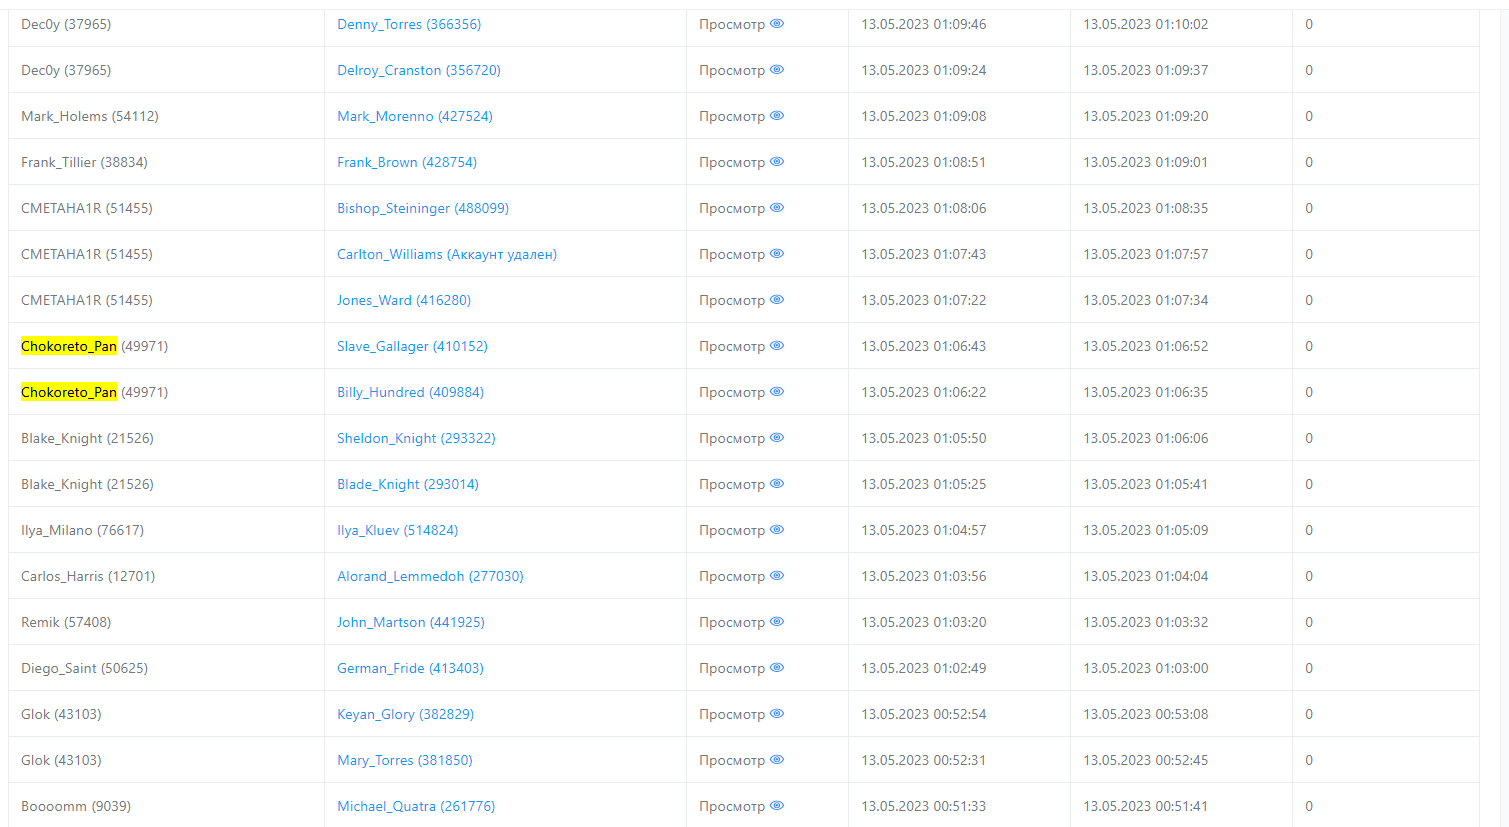
Task: Click Просмотр text in Mary_Torres row
Action: tap(731, 760)
